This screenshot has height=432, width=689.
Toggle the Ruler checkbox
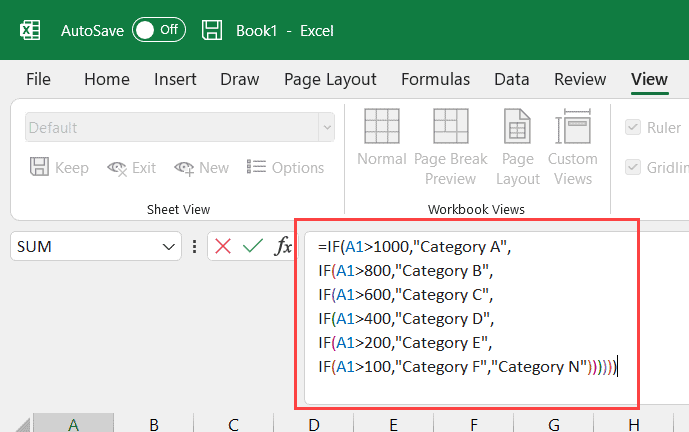tap(633, 127)
